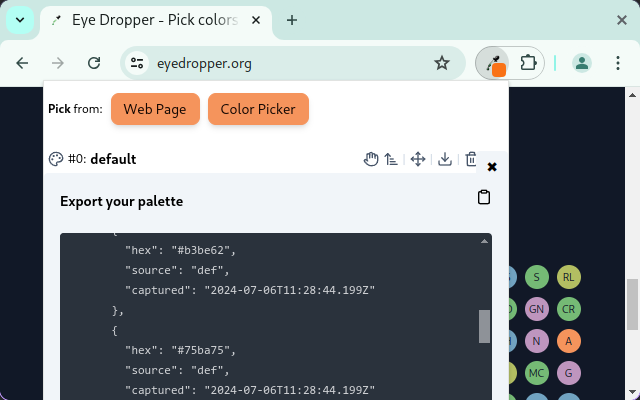The height and width of the screenshot is (400, 640).
Task: Click the four-arrow move icon
Action: [x=418, y=159]
